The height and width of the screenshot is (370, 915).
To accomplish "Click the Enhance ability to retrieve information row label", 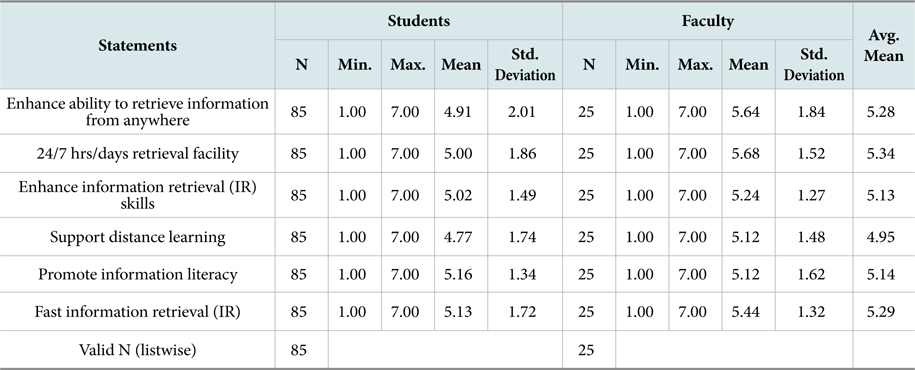I will click(x=137, y=111).
